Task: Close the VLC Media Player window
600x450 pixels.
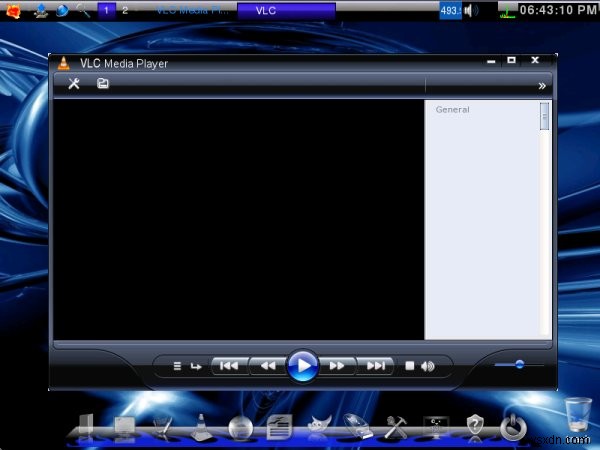Action: click(535, 60)
